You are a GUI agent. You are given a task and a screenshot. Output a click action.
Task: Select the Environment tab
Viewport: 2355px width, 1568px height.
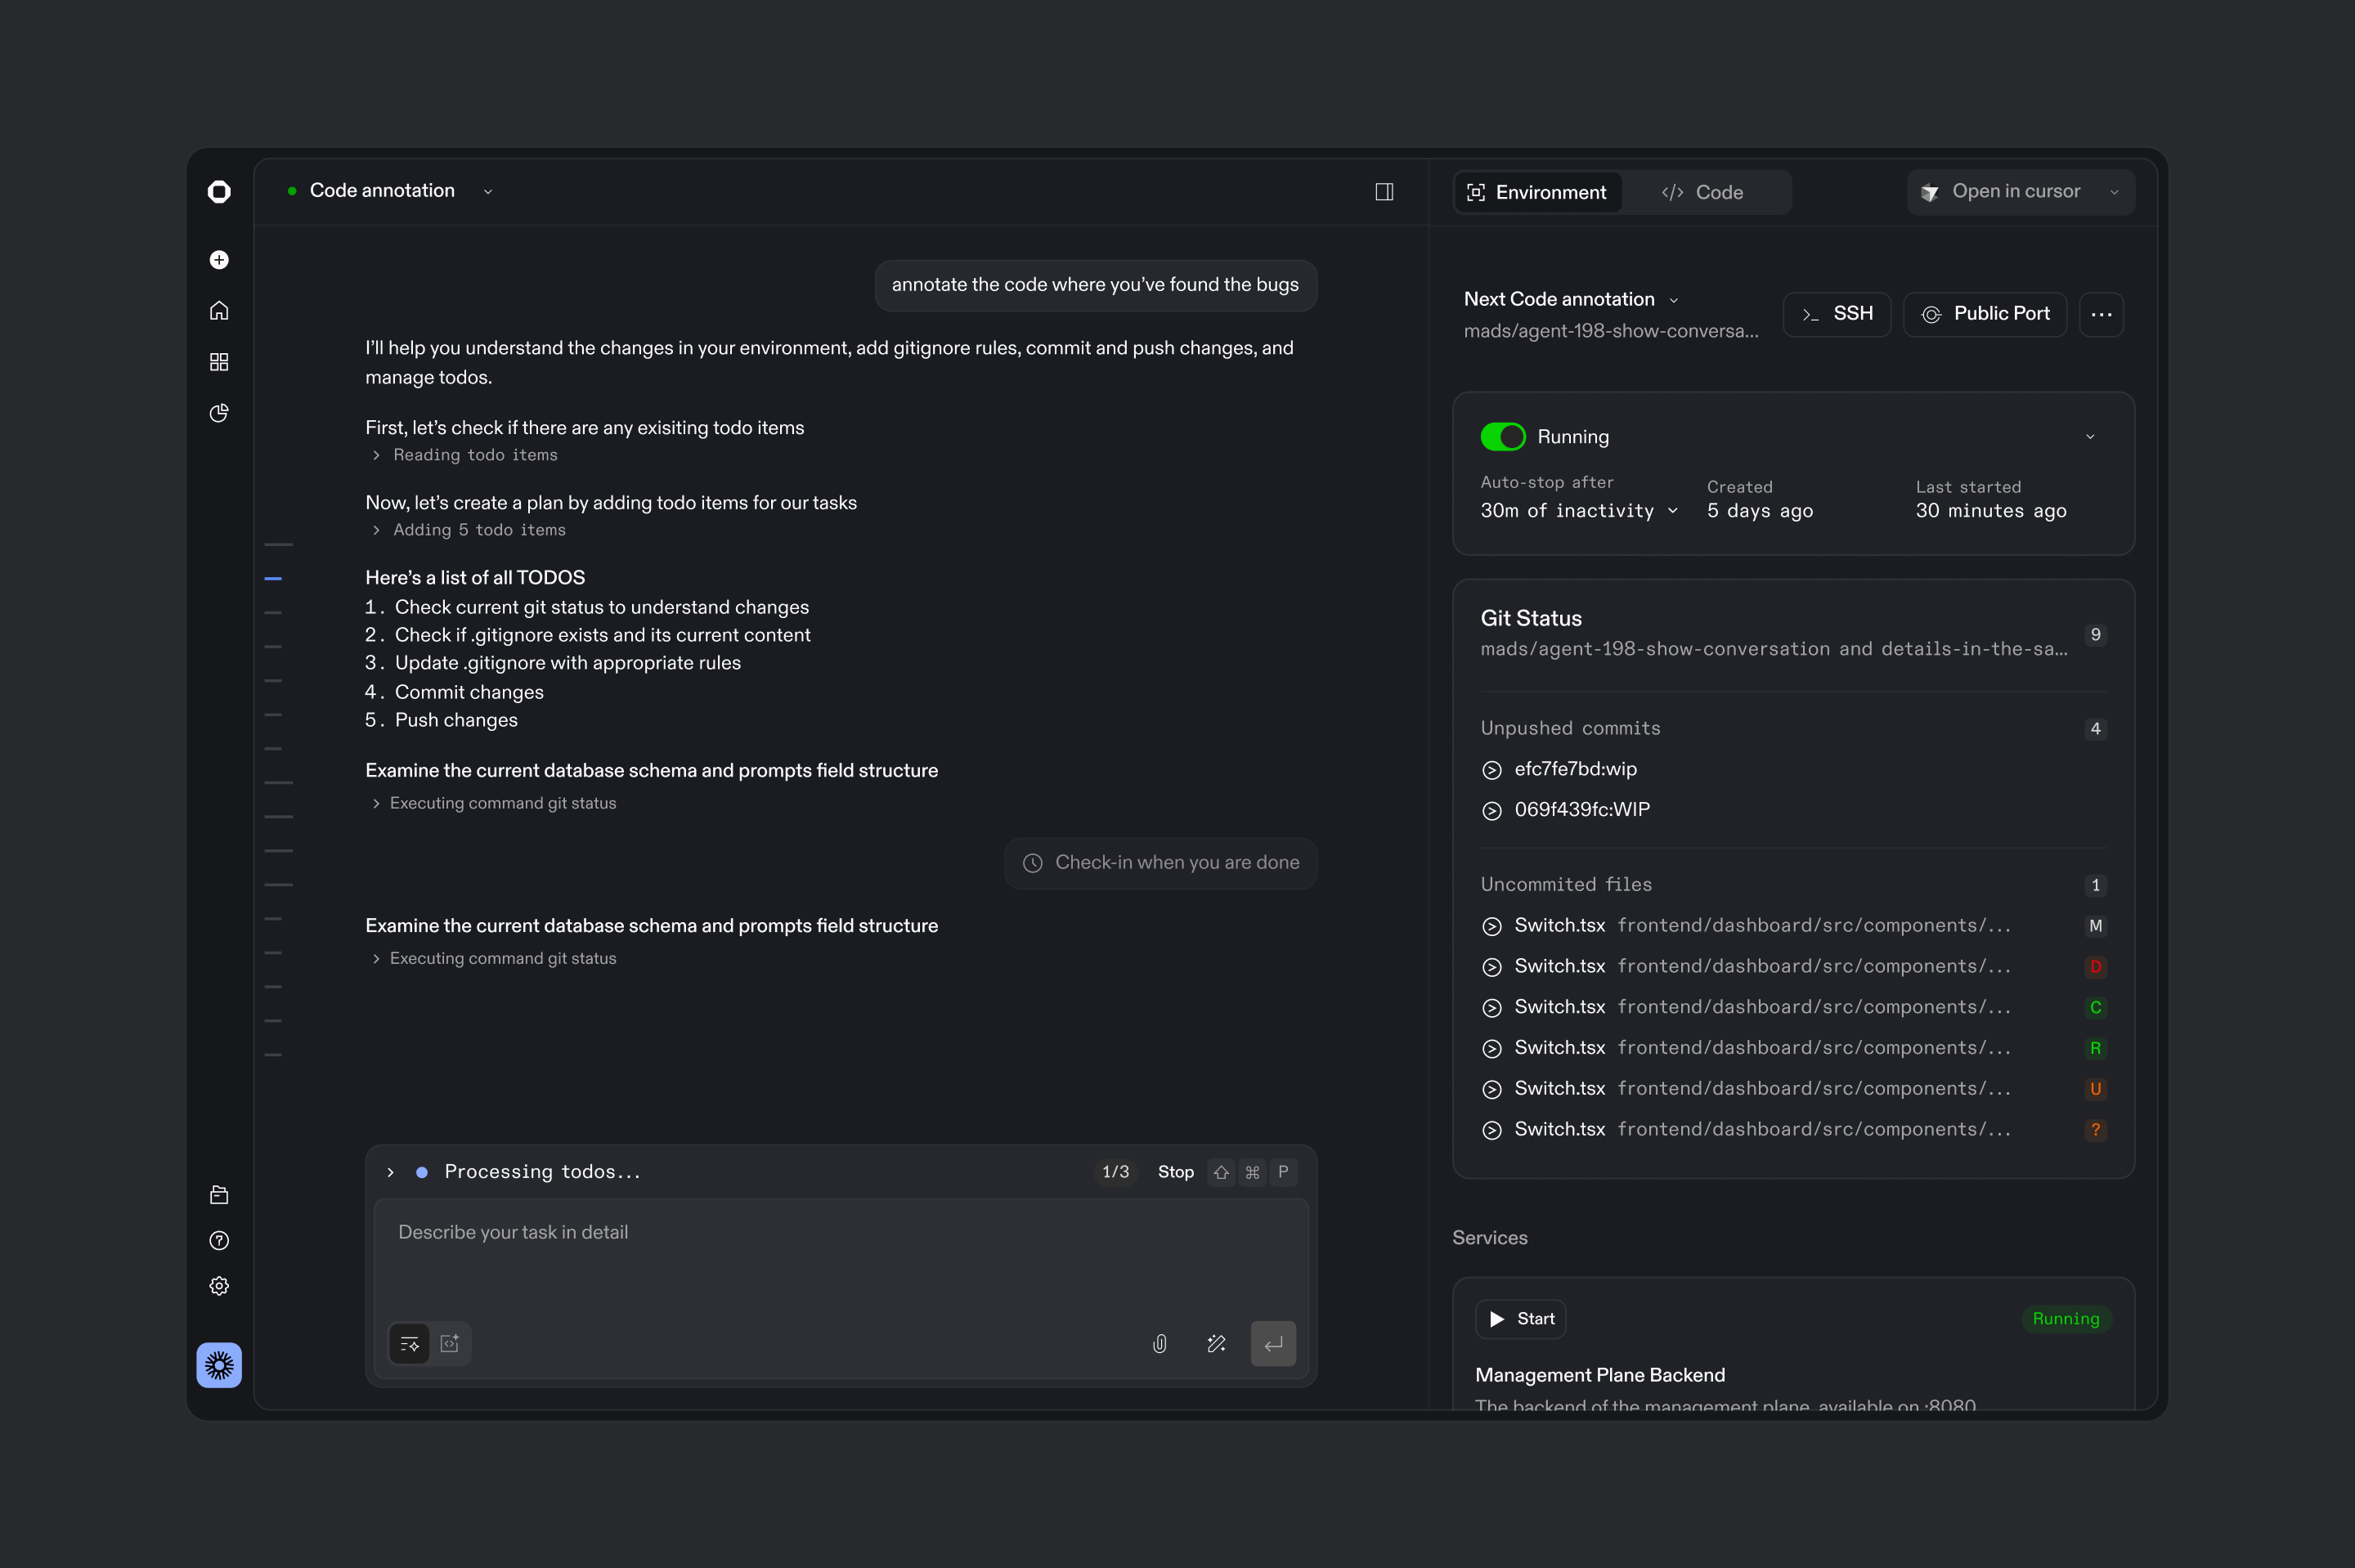(x=1537, y=192)
